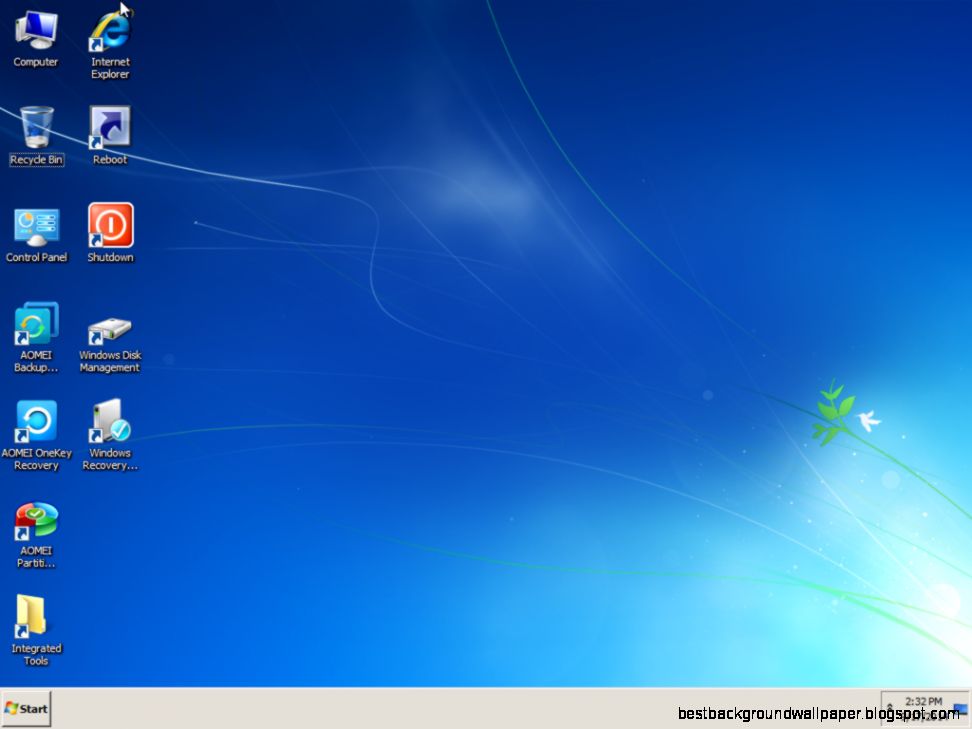Select the AOMEI Backupper desktop label
This screenshot has width=972, height=729.
coord(36,360)
